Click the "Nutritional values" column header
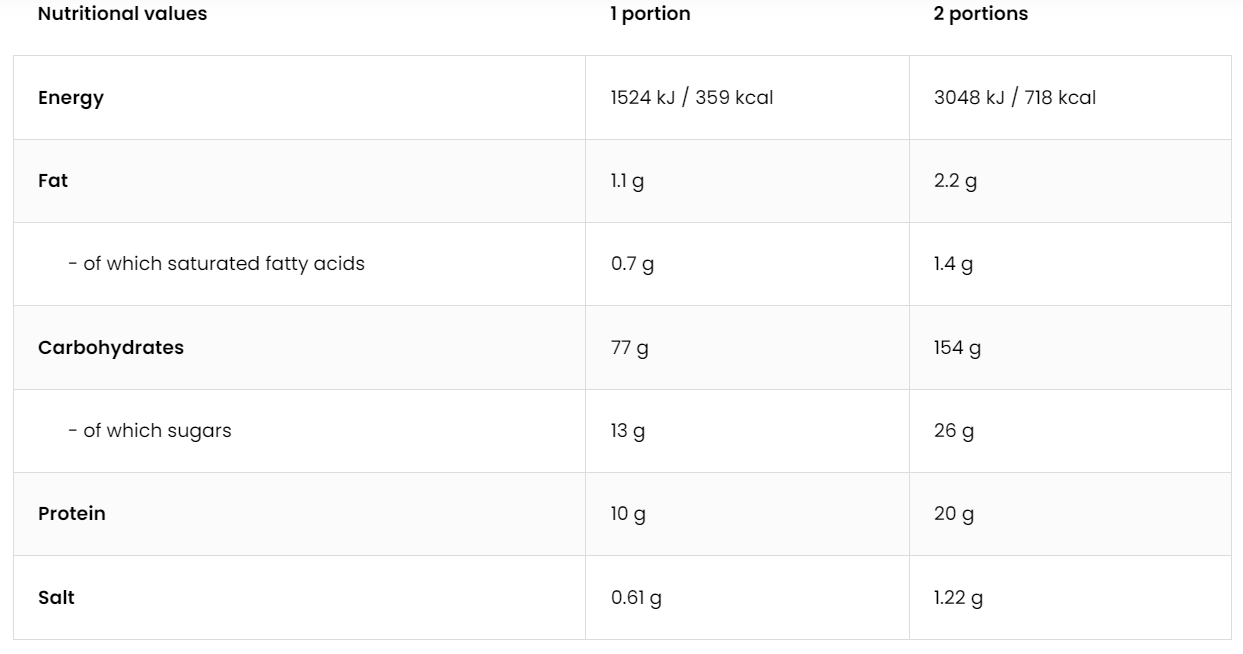 click(x=122, y=14)
